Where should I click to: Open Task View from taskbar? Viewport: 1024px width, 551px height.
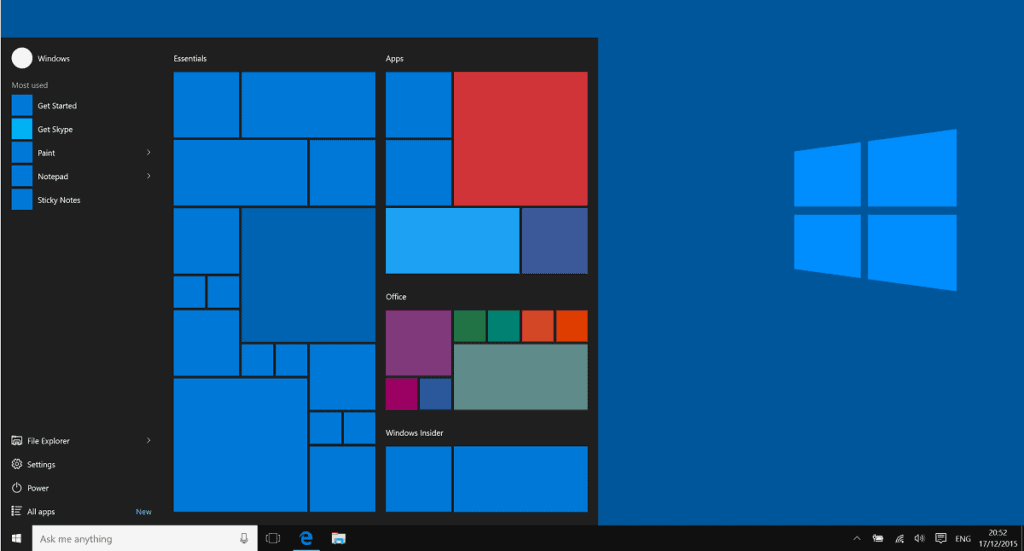[x=273, y=539]
